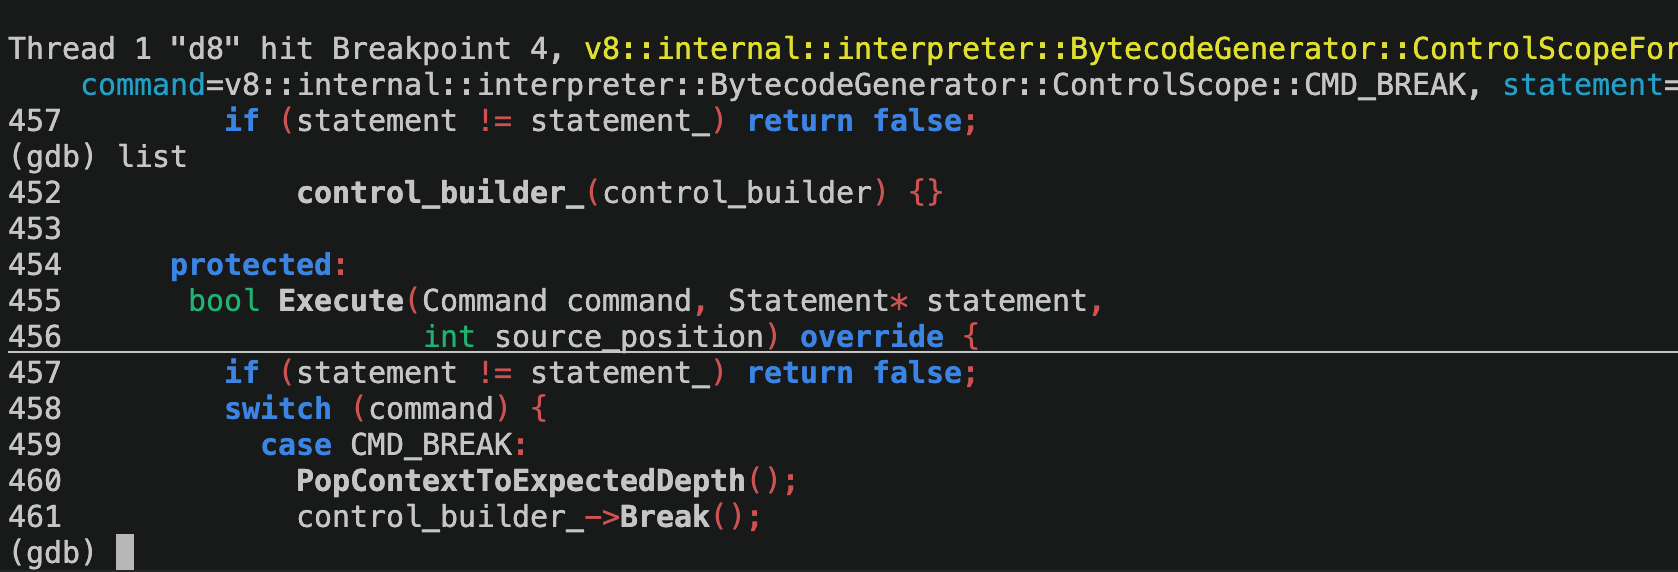Click the 'list' command after gdb prompt

click(x=152, y=157)
